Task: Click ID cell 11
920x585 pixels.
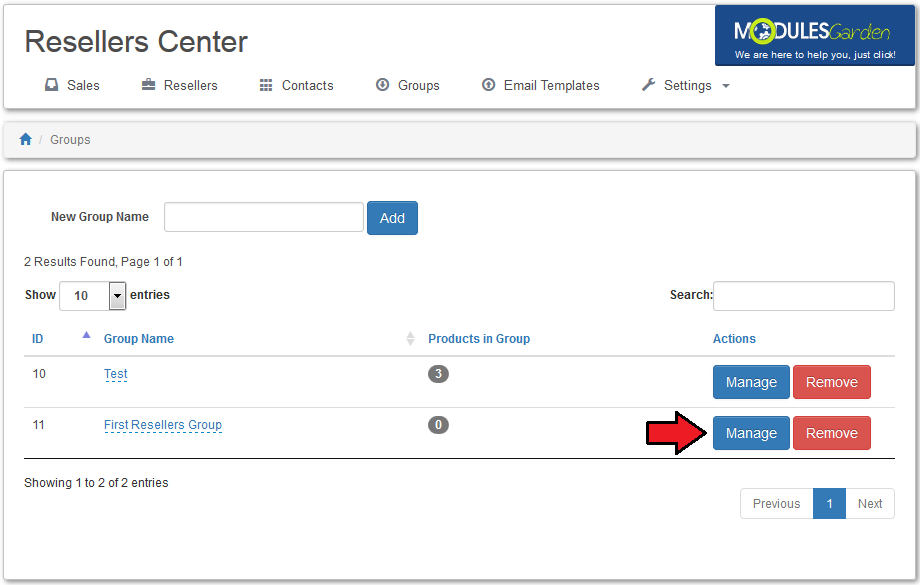Action: pos(39,425)
